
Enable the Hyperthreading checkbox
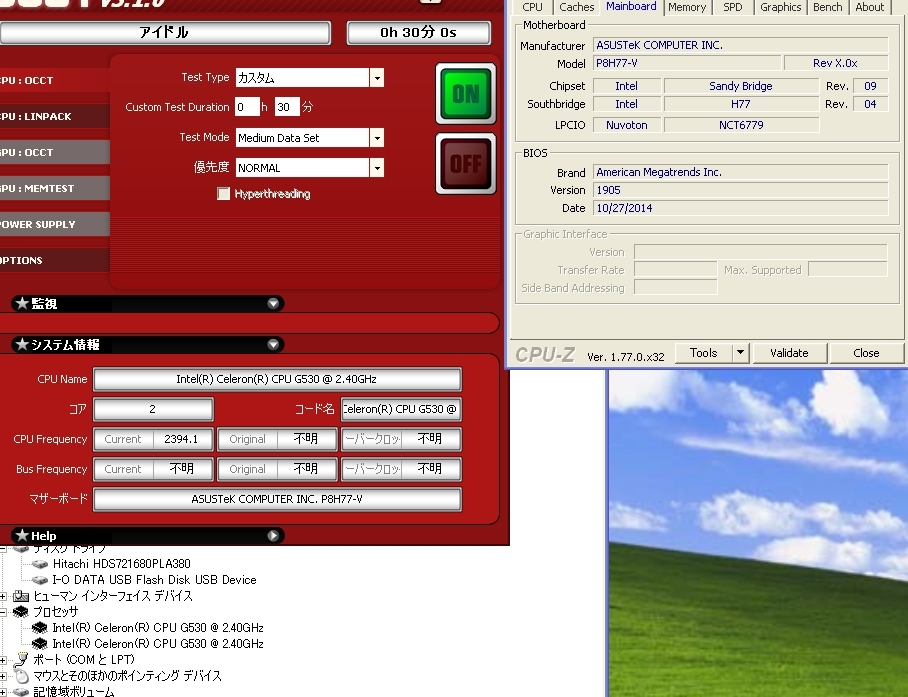pyautogui.click(x=224, y=194)
